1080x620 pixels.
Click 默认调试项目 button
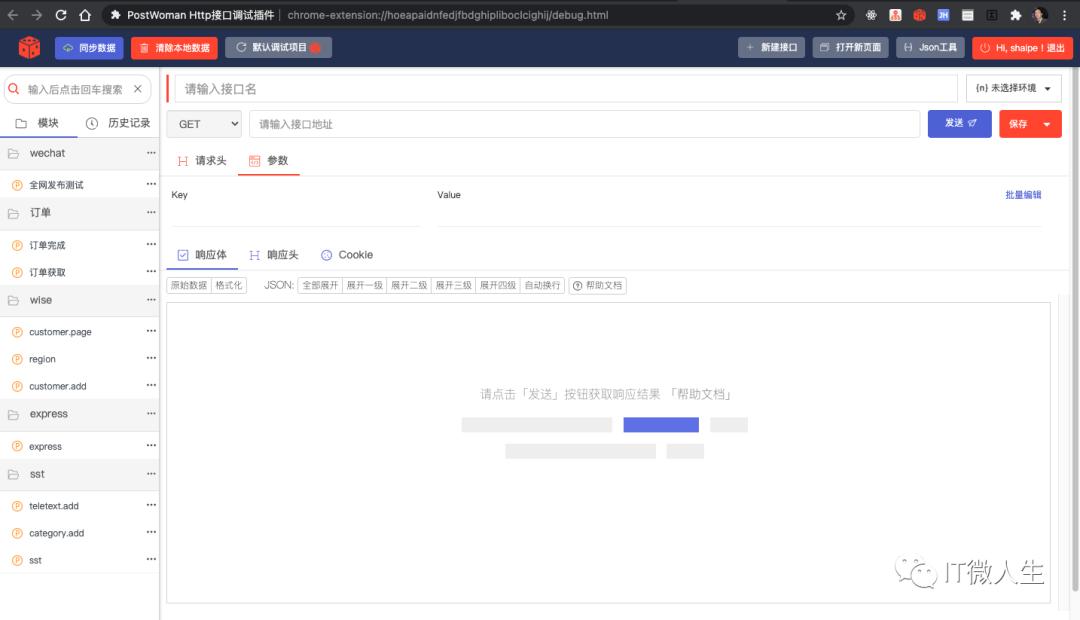coord(278,48)
